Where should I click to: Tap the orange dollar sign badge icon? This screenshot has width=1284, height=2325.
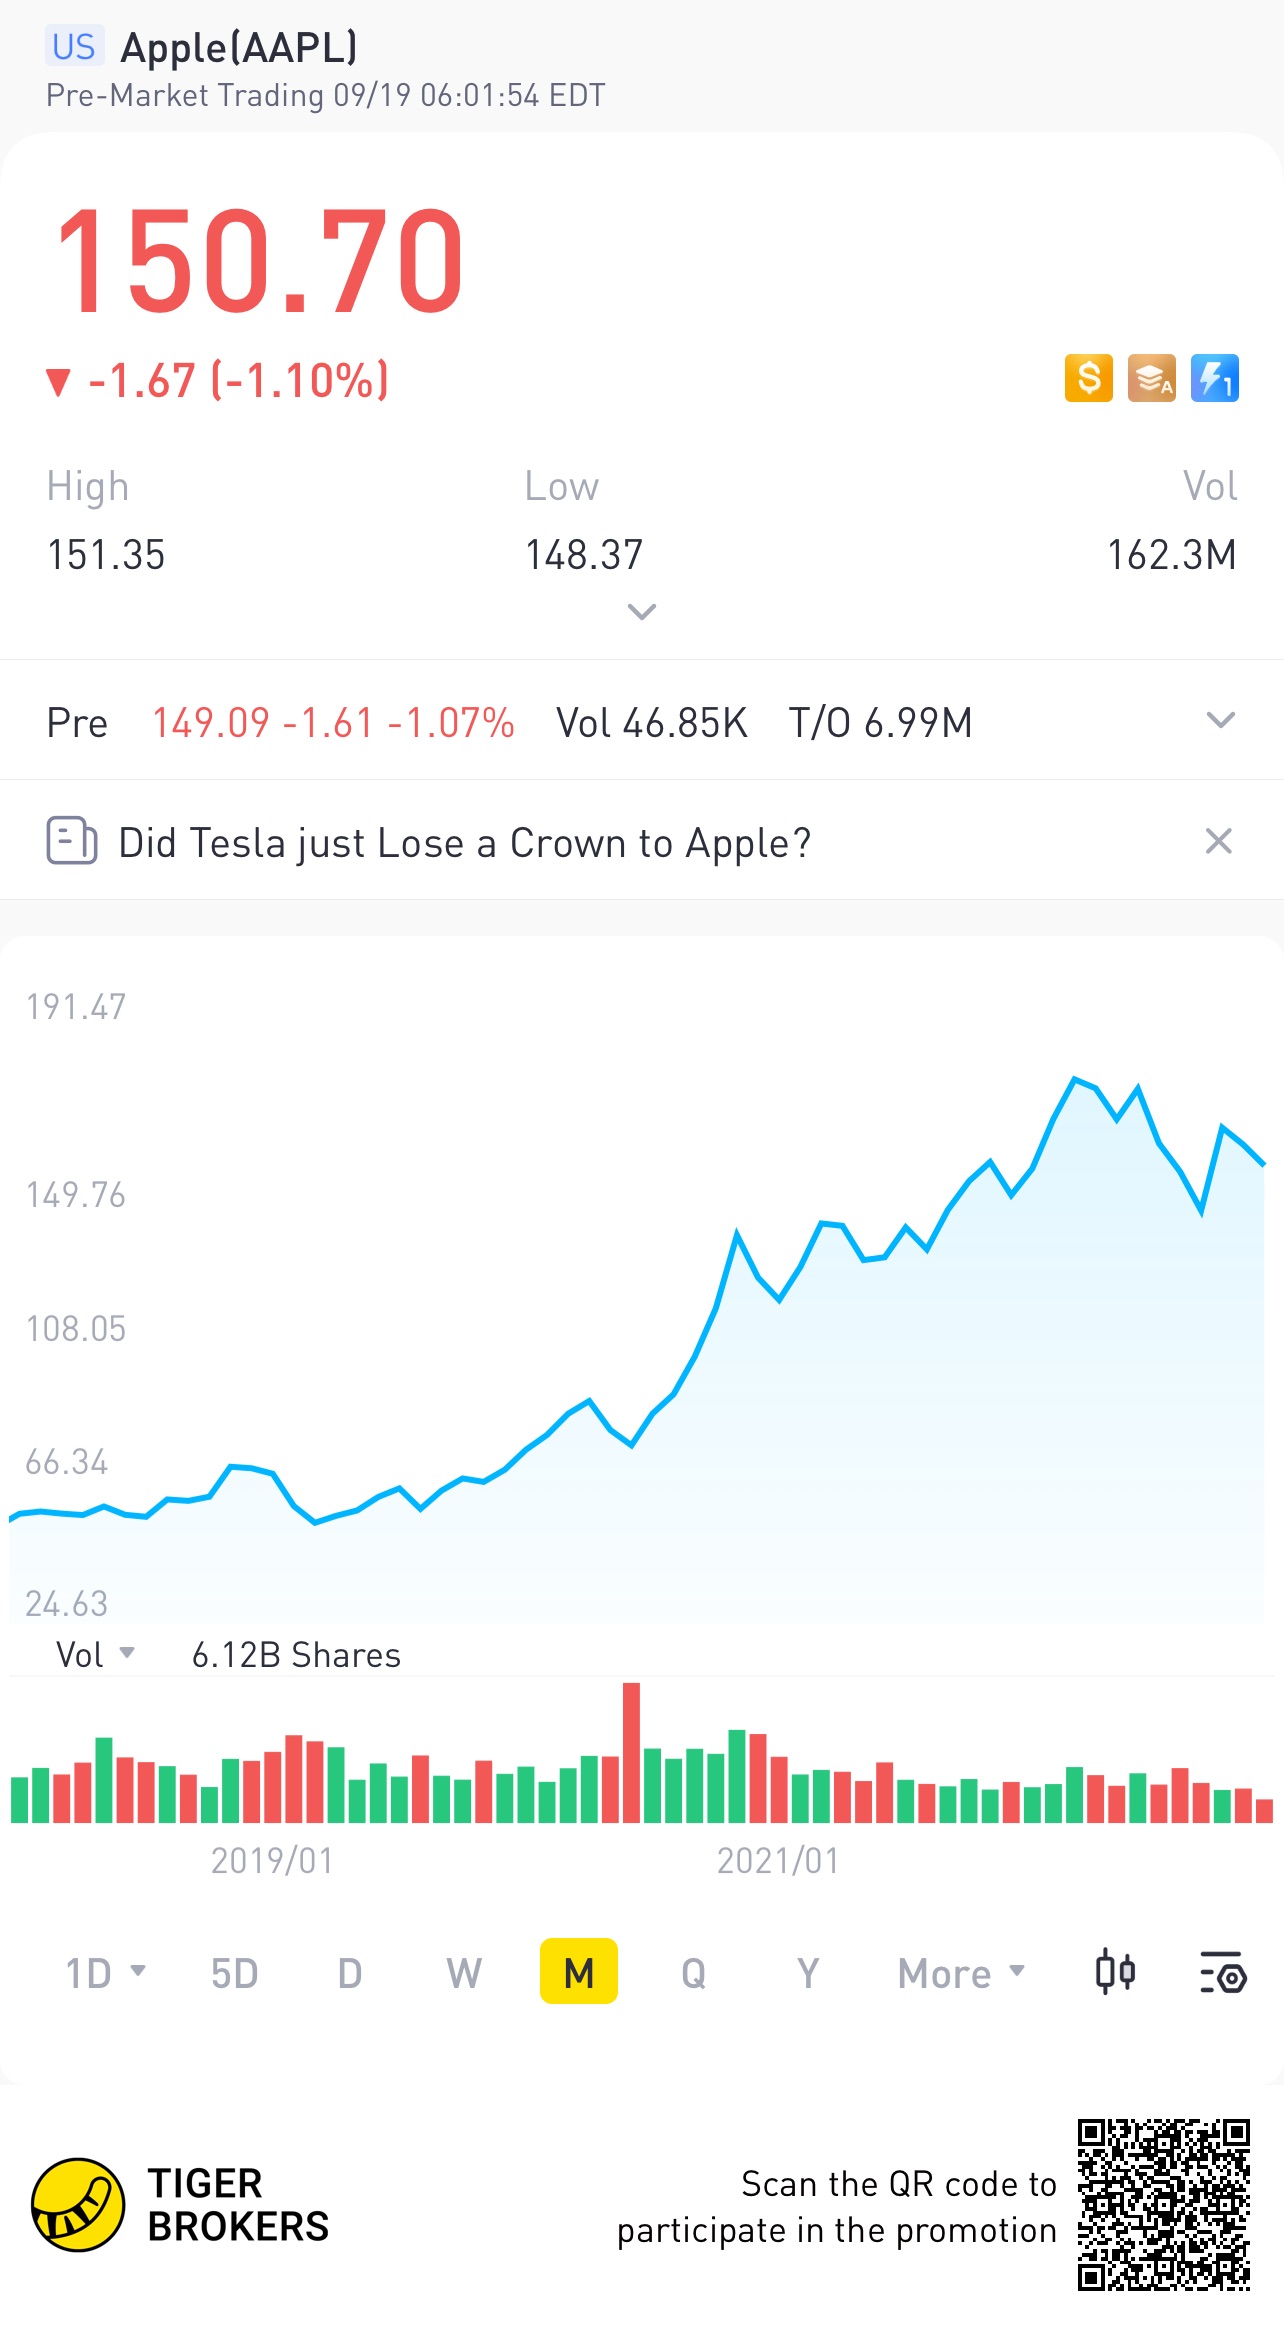(1089, 379)
